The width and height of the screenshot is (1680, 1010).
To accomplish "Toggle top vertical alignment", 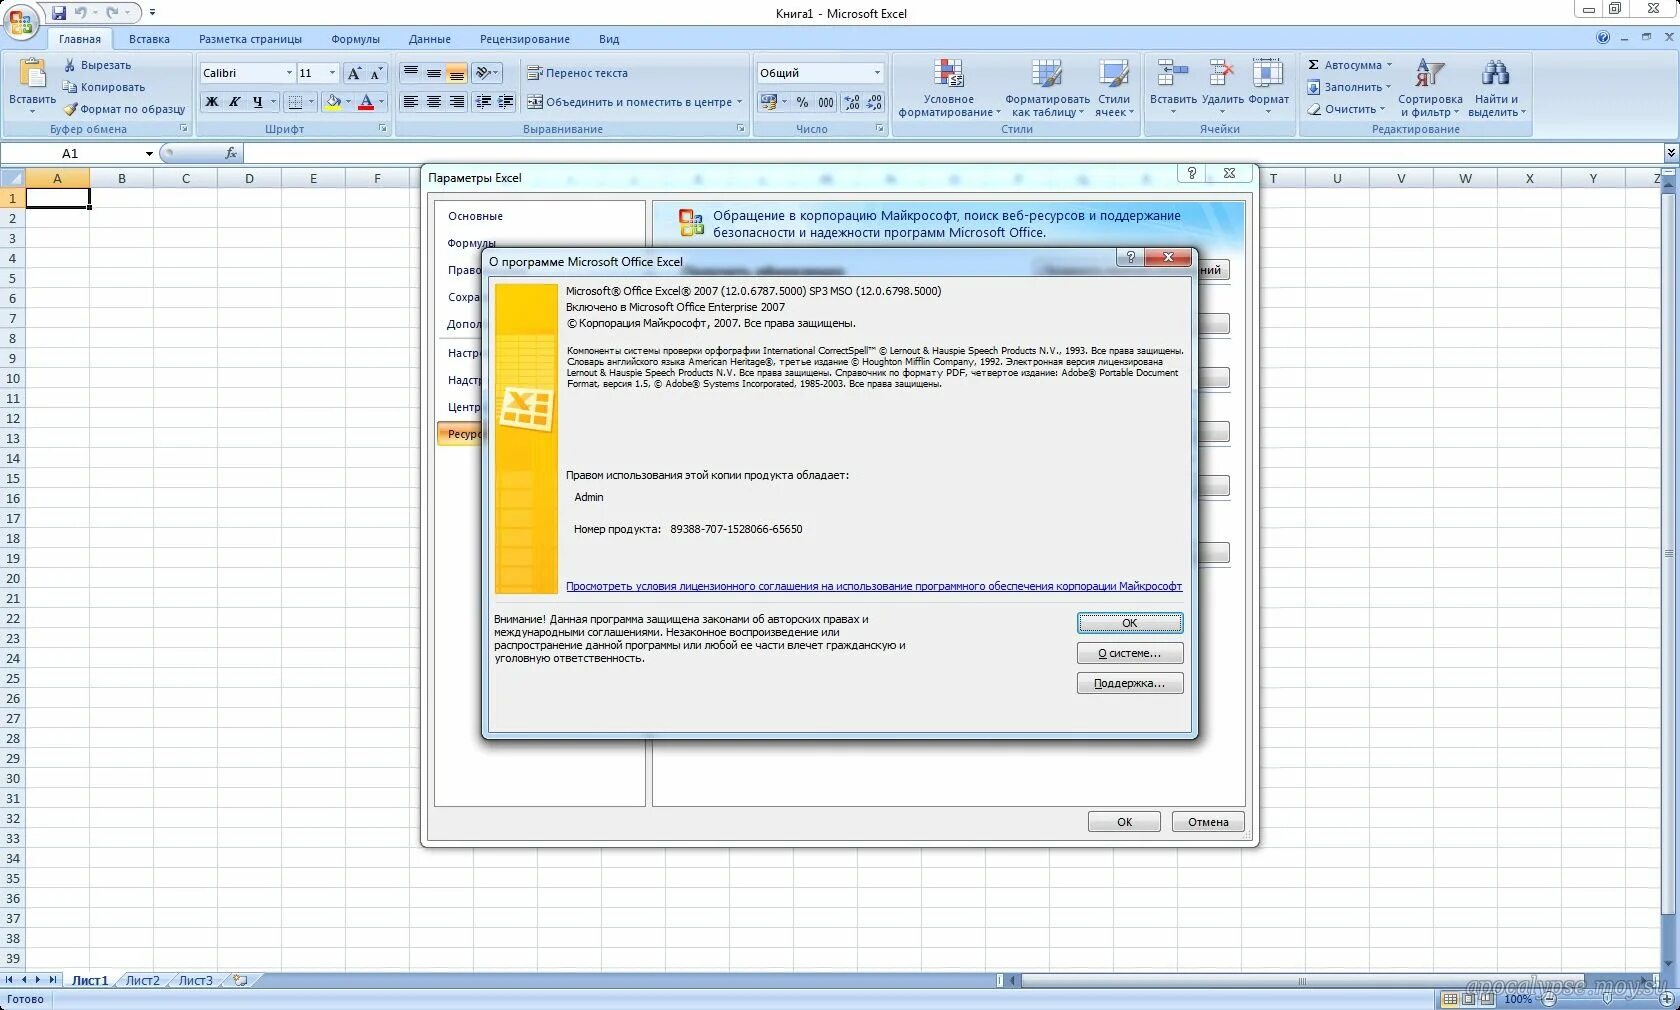I will pyautogui.click(x=411, y=73).
